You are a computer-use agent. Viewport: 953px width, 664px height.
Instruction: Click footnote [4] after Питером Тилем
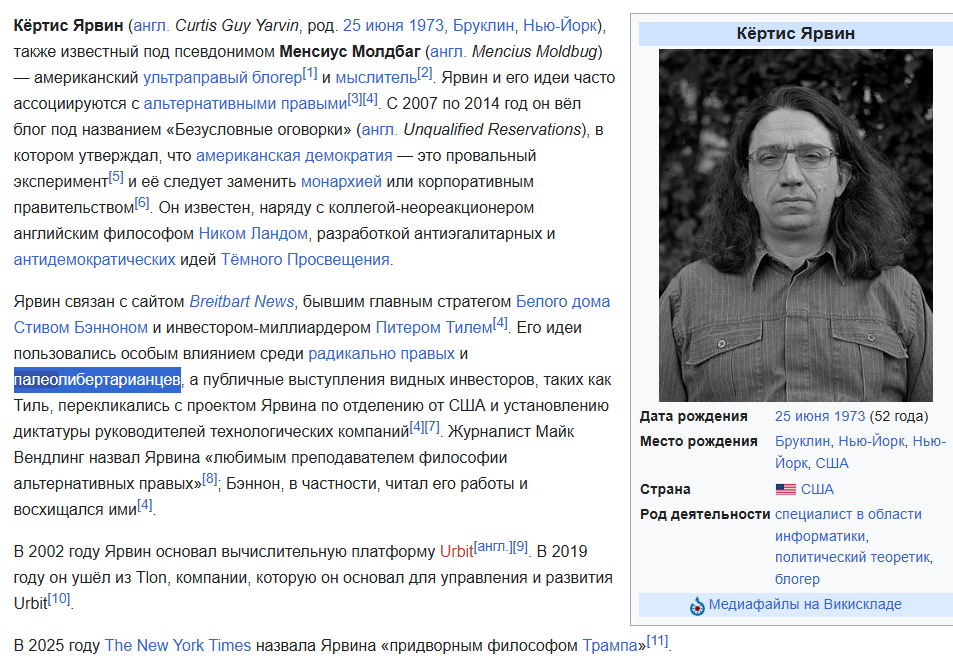point(500,323)
